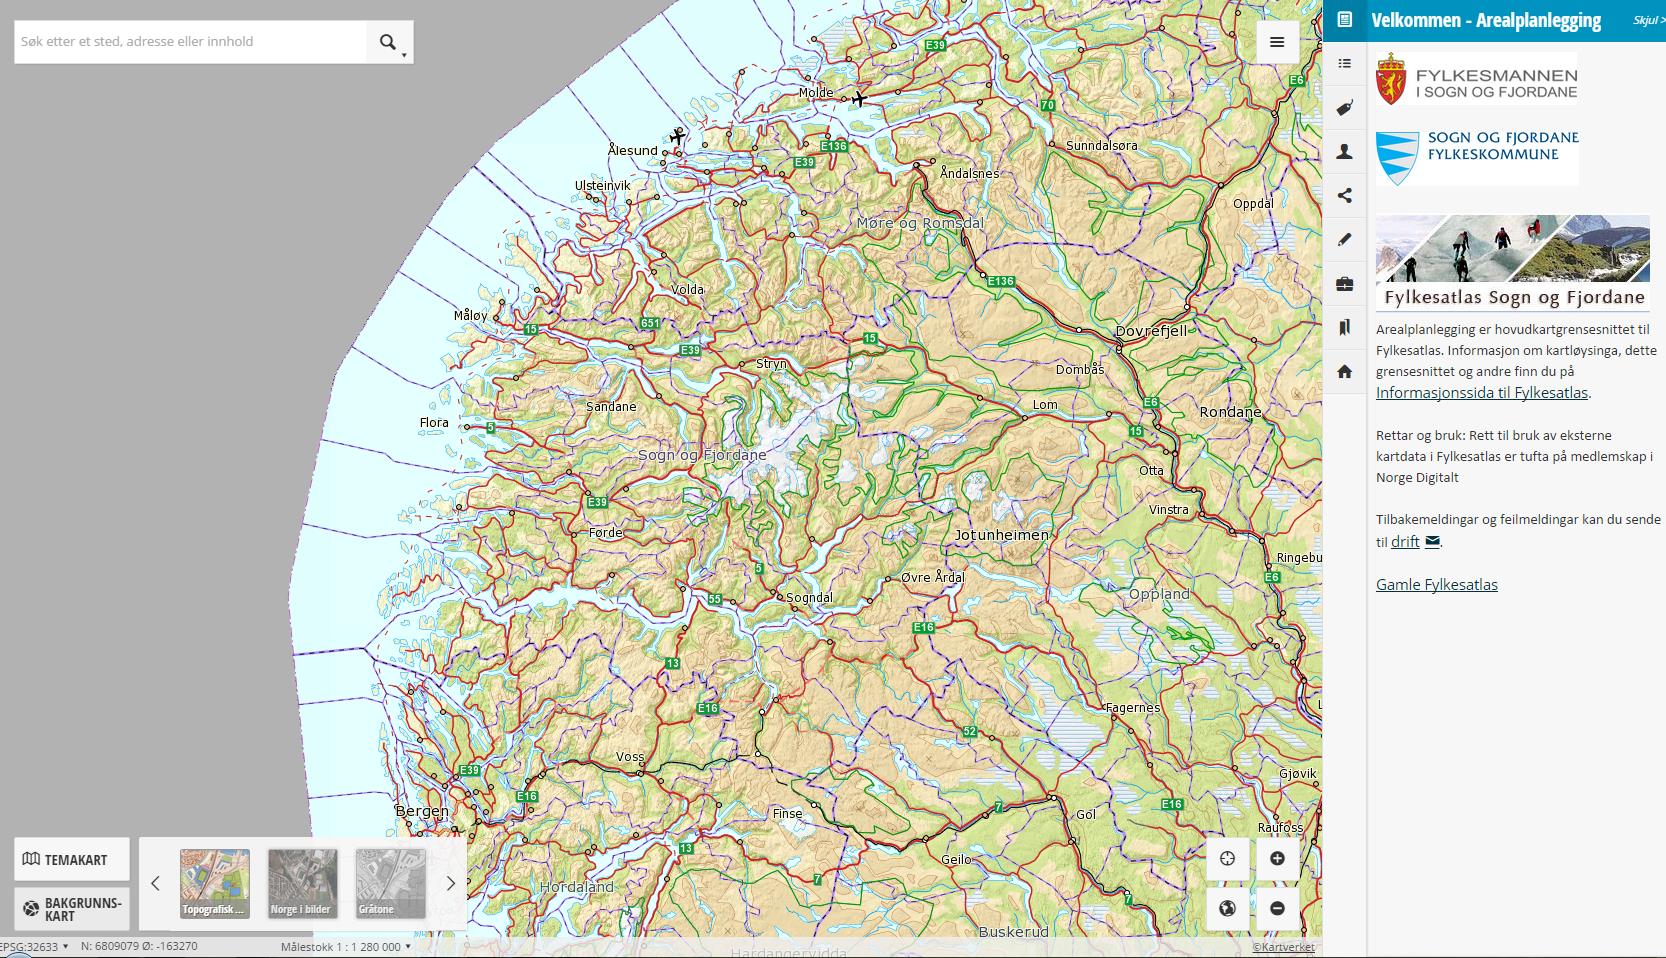Open the user profile sidebar icon
Image resolution: width=1666 pixels, height=958 pixels.
(1344, 152)
